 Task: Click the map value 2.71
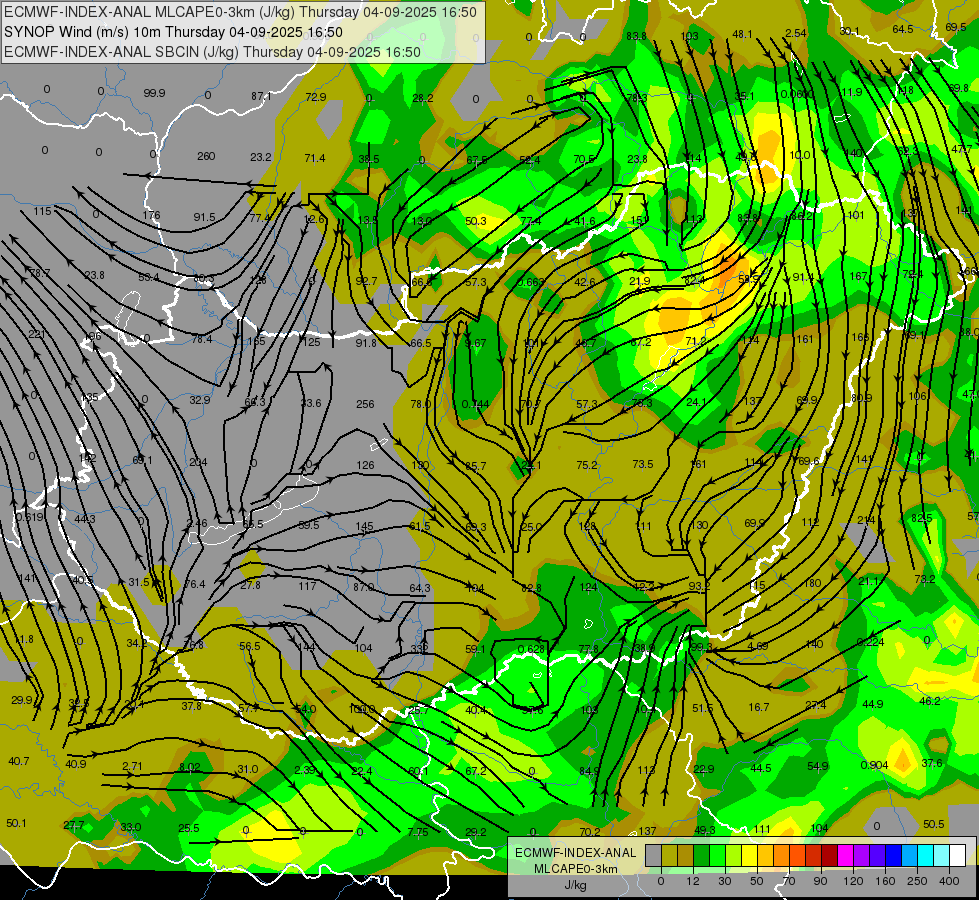tap(132, 766)
